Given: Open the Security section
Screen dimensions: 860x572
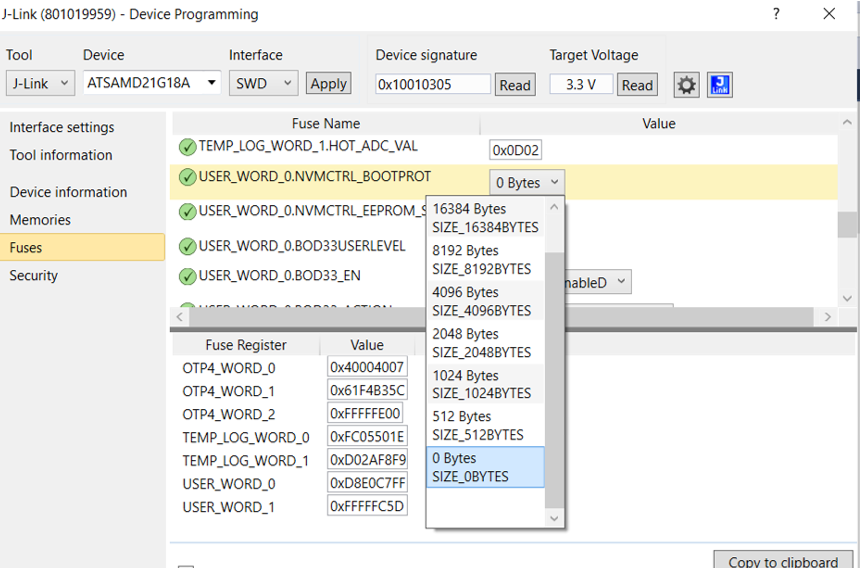Looking at the screenshot, I should [34, 276].
